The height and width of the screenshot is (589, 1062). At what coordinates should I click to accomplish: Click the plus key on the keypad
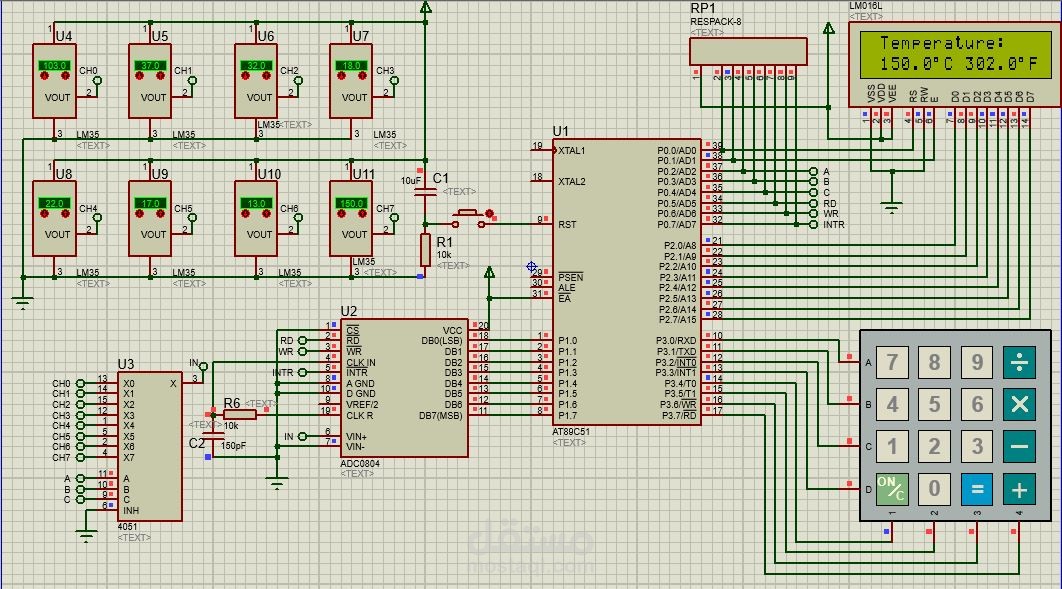[x=1019, y=489]
